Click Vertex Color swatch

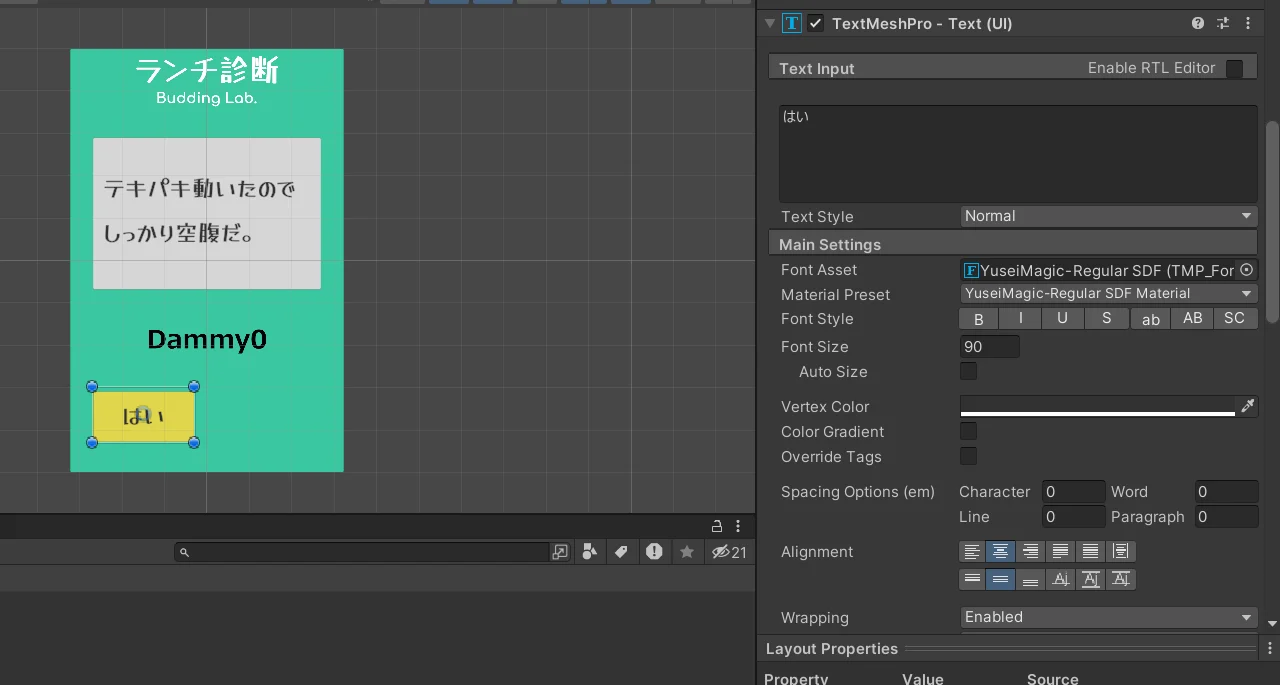point(1097,406)
